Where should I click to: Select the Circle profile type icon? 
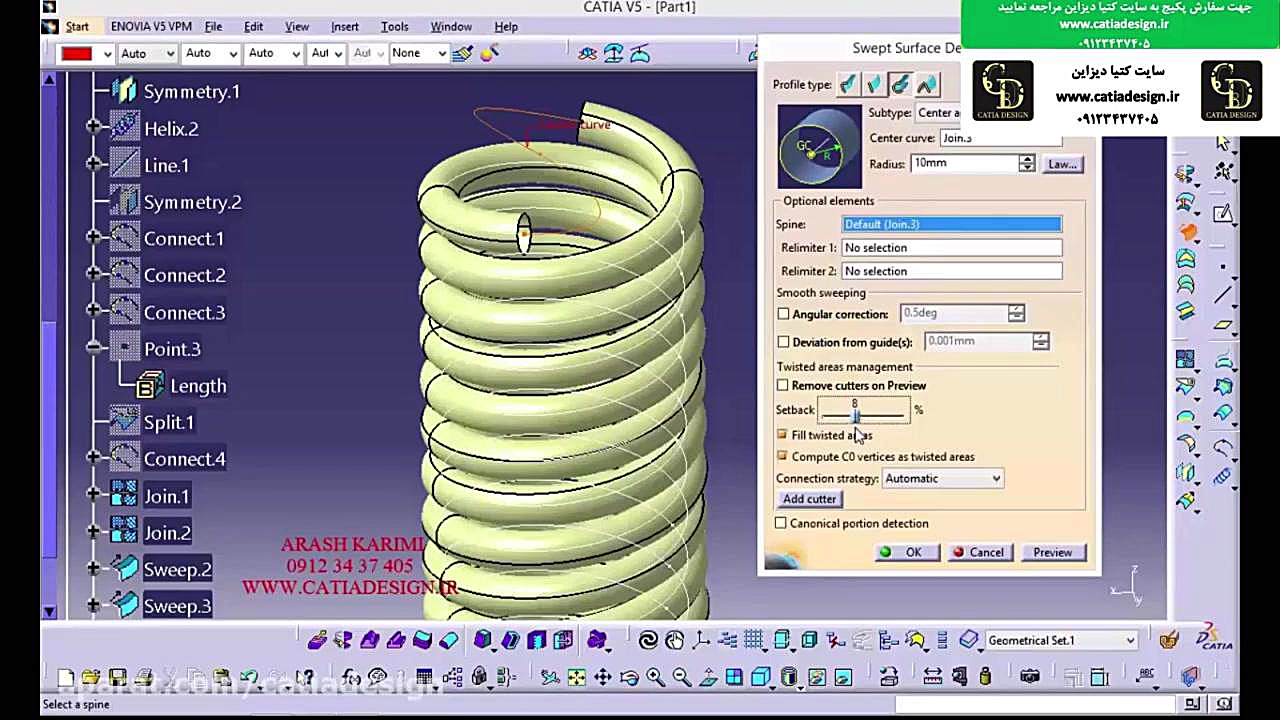[900, 85]
